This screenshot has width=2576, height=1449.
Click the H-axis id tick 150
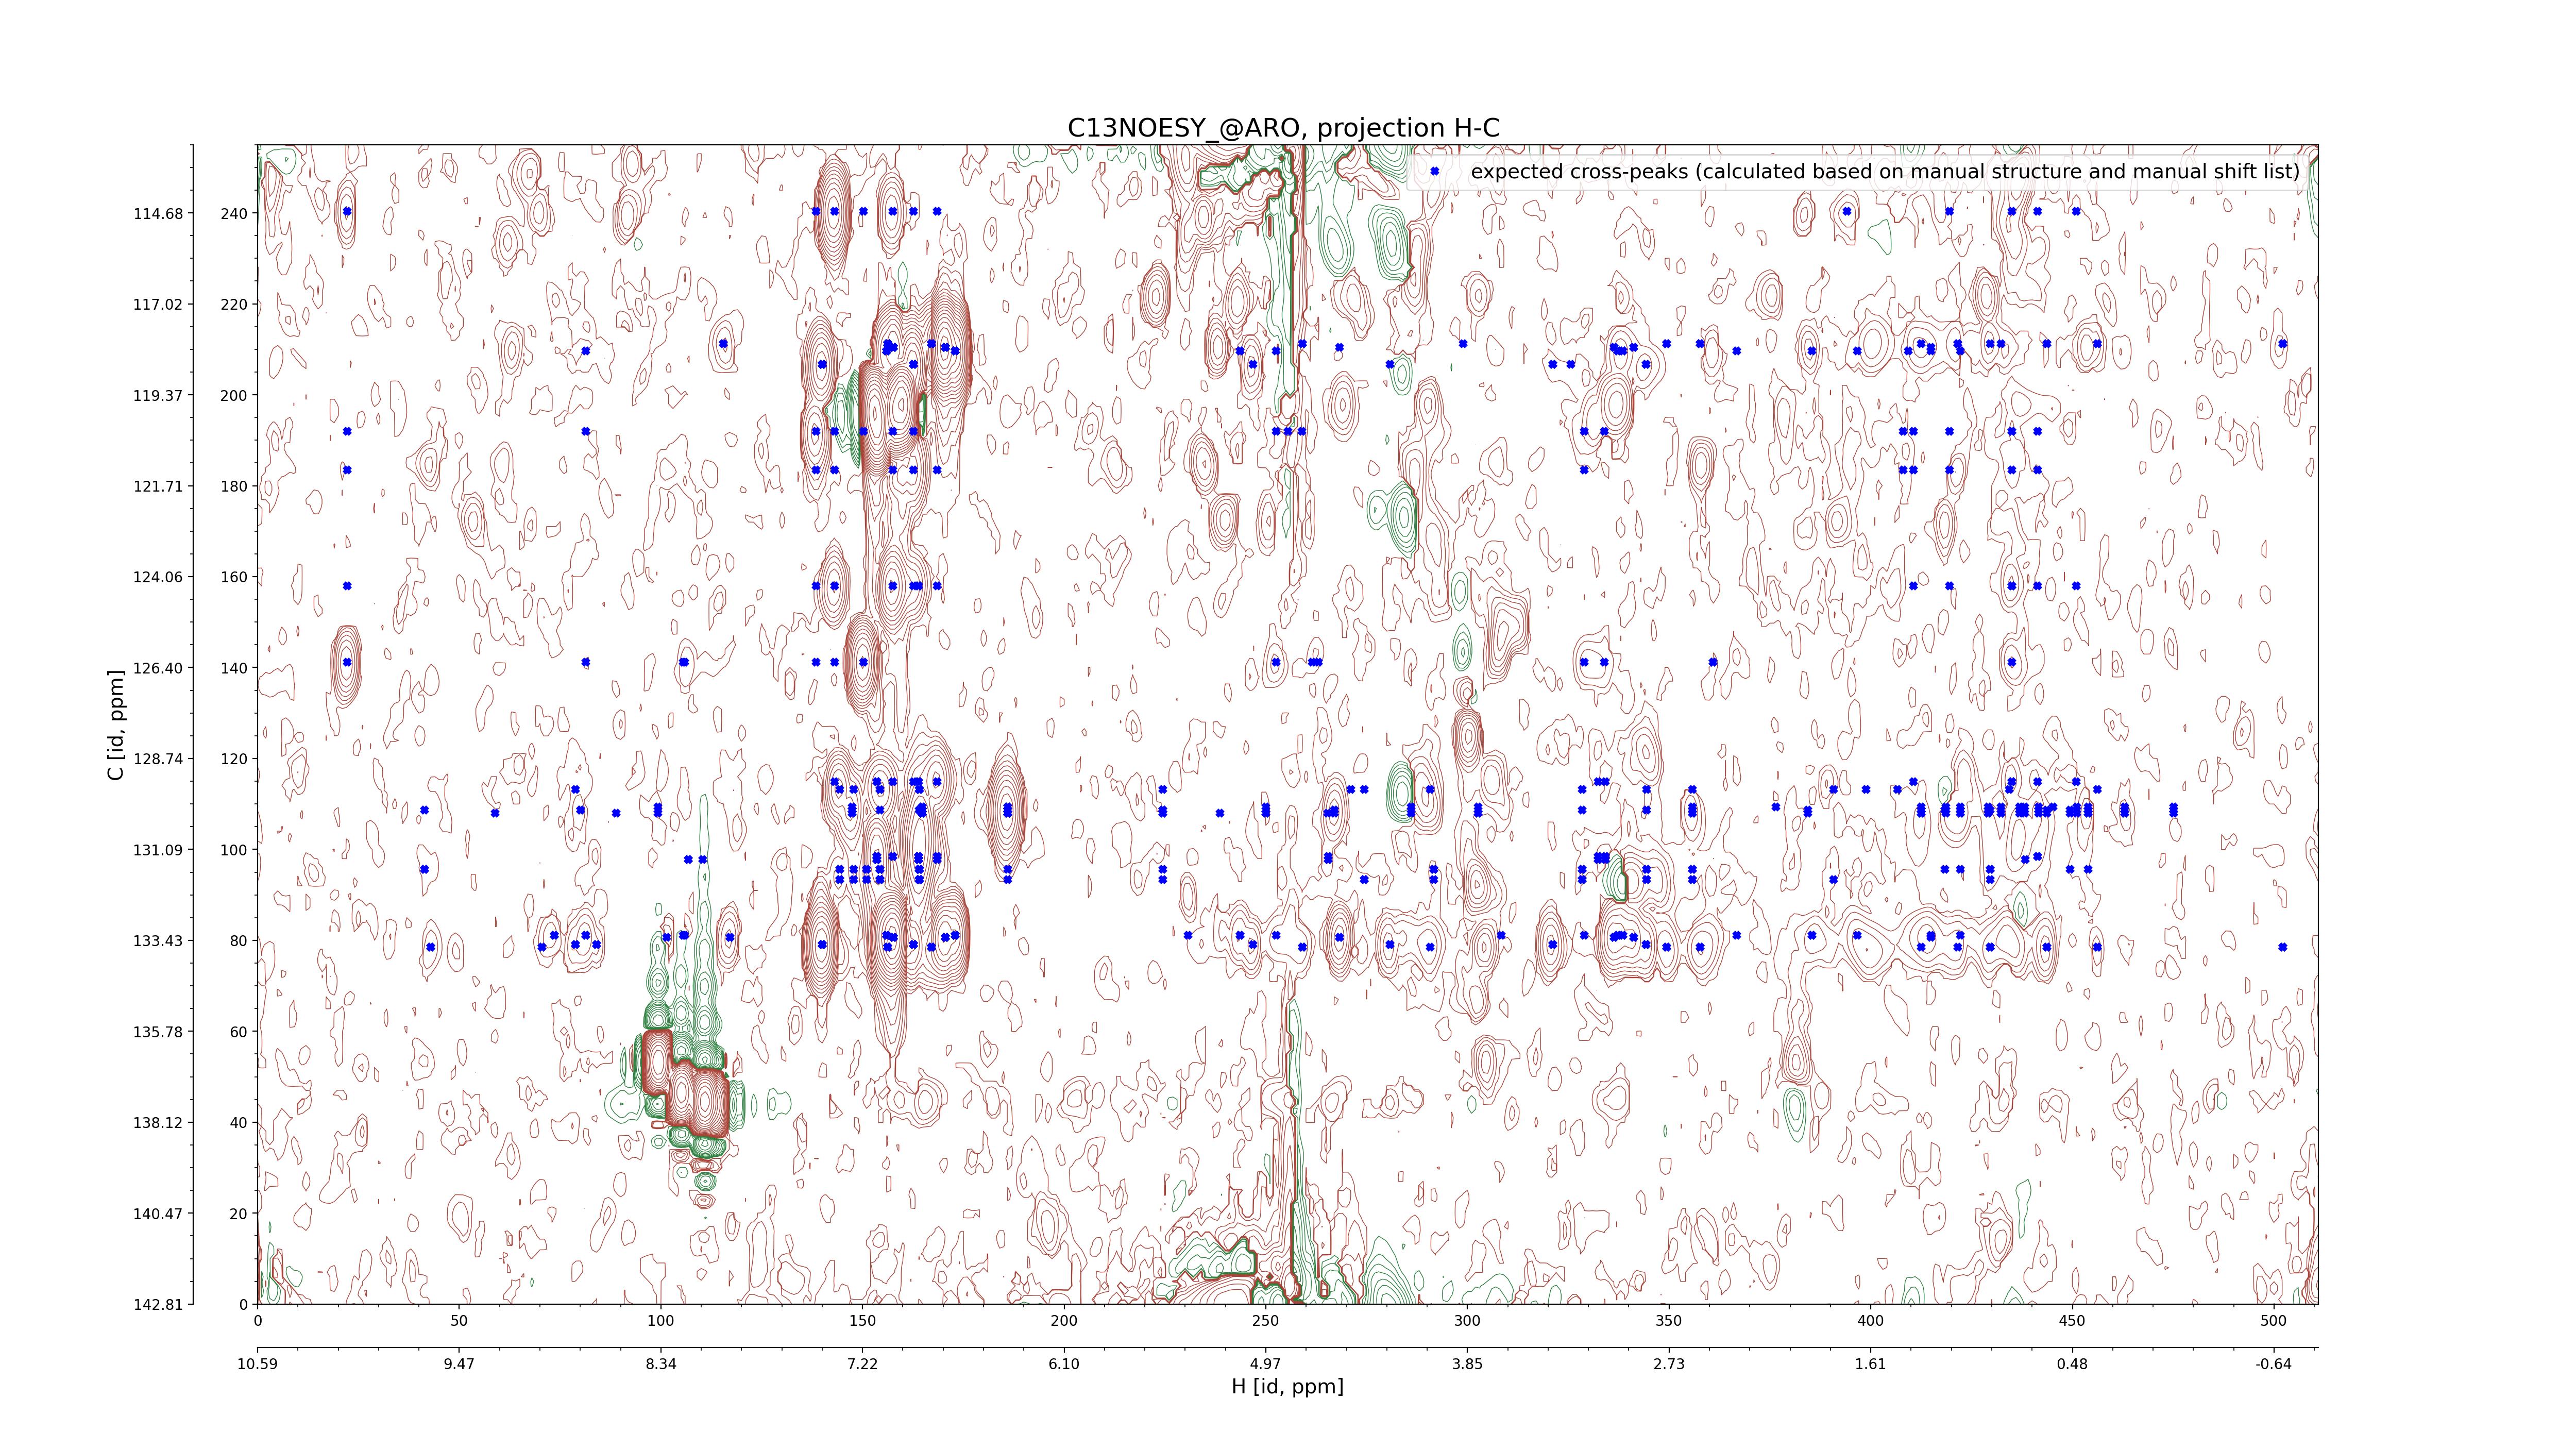tap(862, 1321)
